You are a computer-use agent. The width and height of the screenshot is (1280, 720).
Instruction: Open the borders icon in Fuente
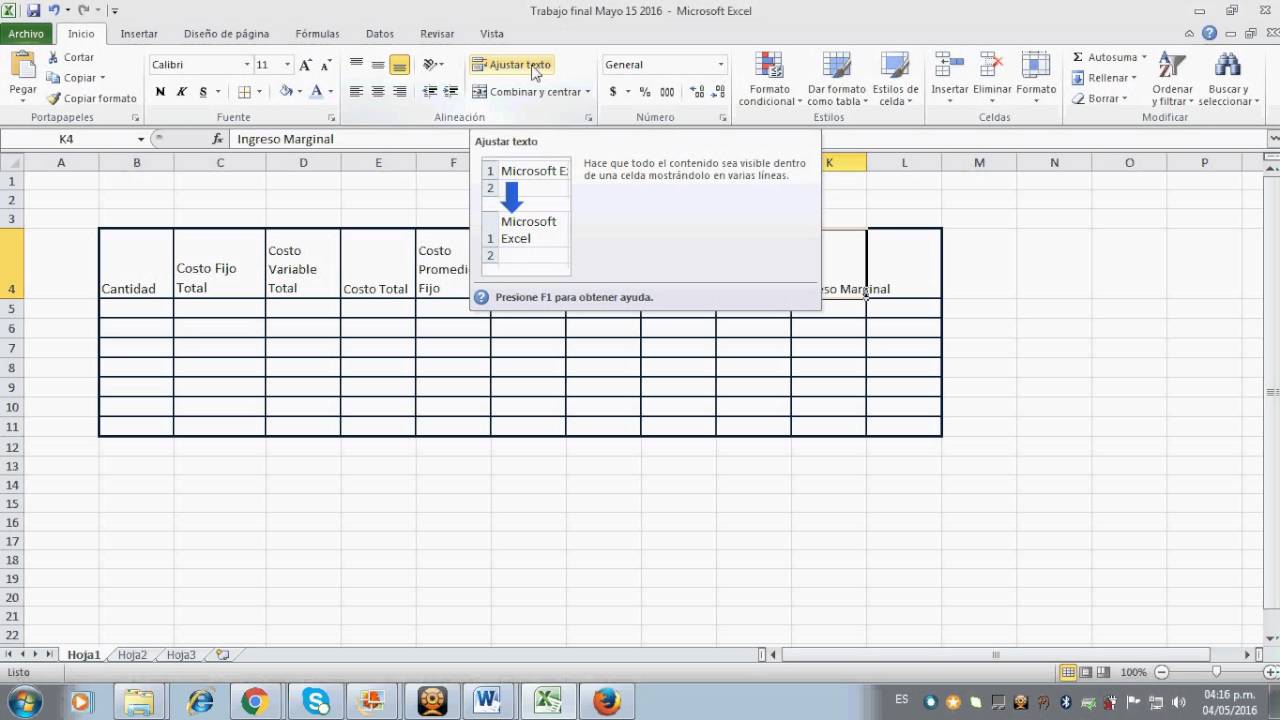244,92
